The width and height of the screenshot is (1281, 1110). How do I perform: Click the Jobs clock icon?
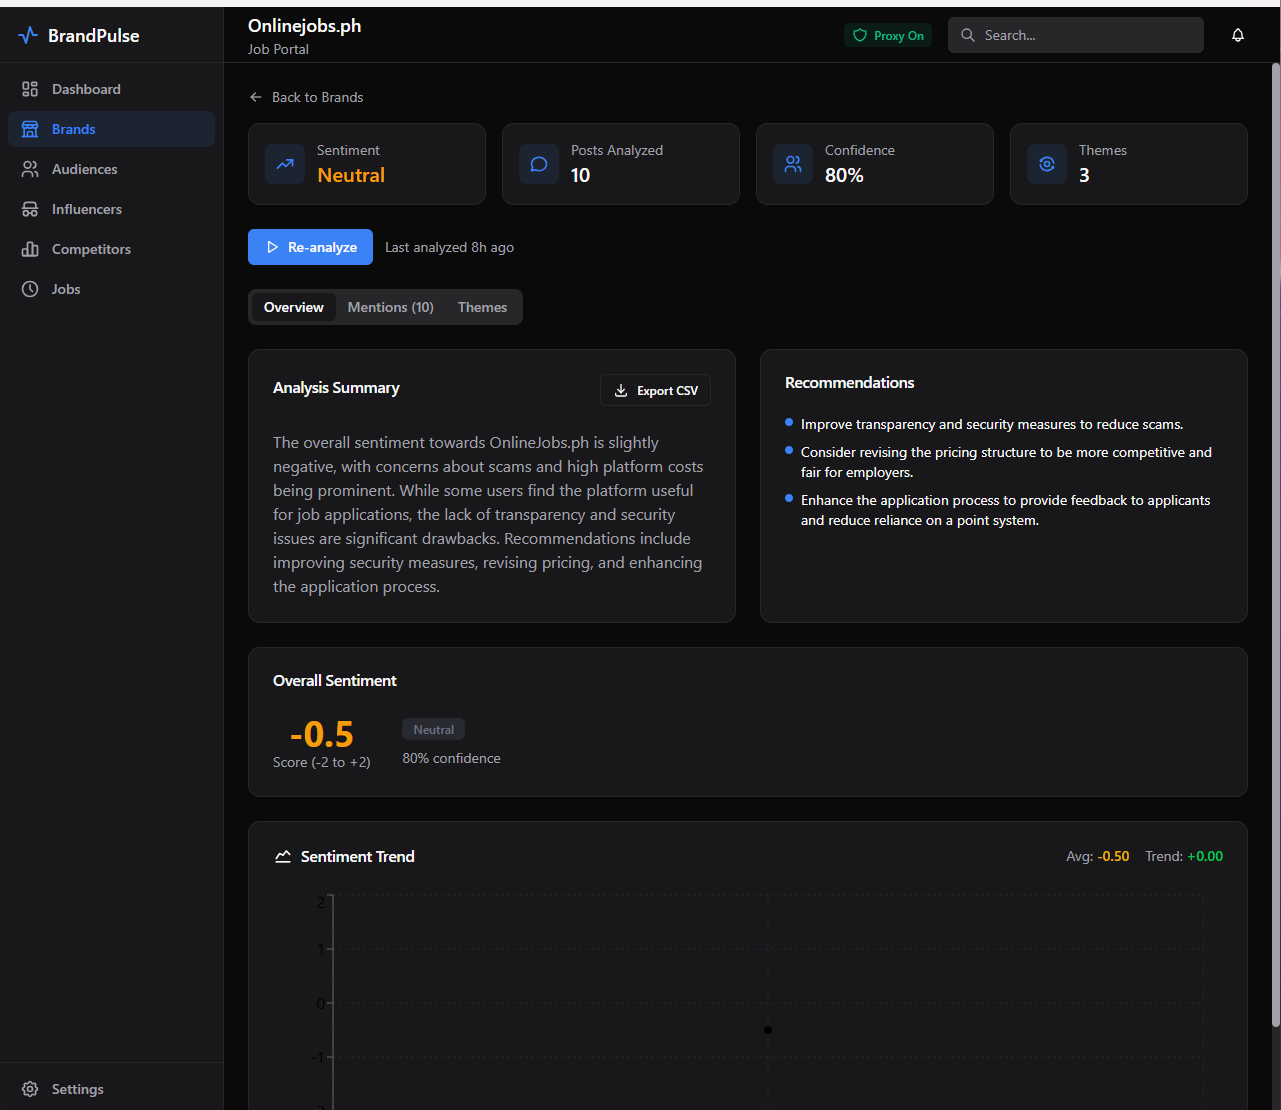coord(30,289)
